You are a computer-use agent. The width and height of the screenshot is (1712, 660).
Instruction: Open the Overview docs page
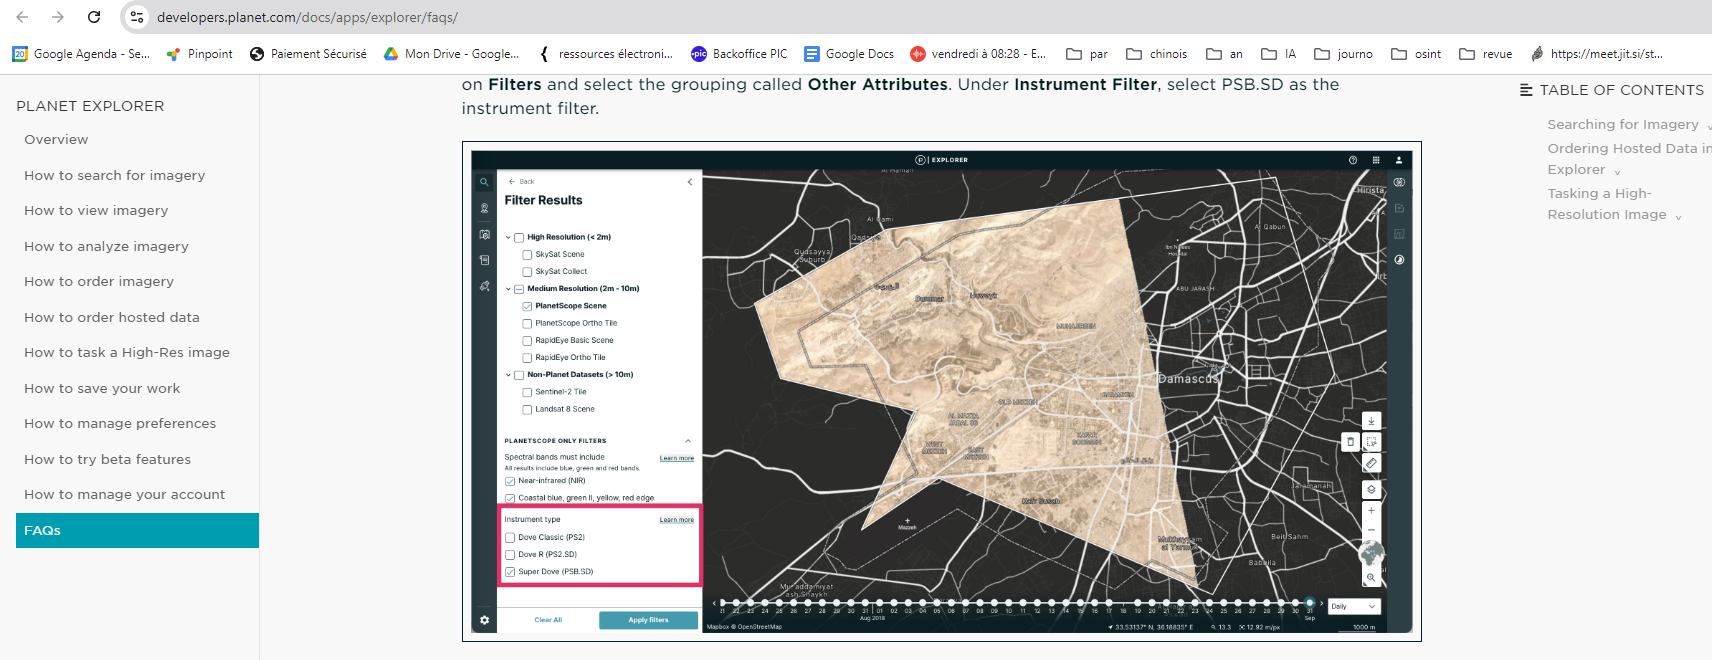[x=56, y=139]
